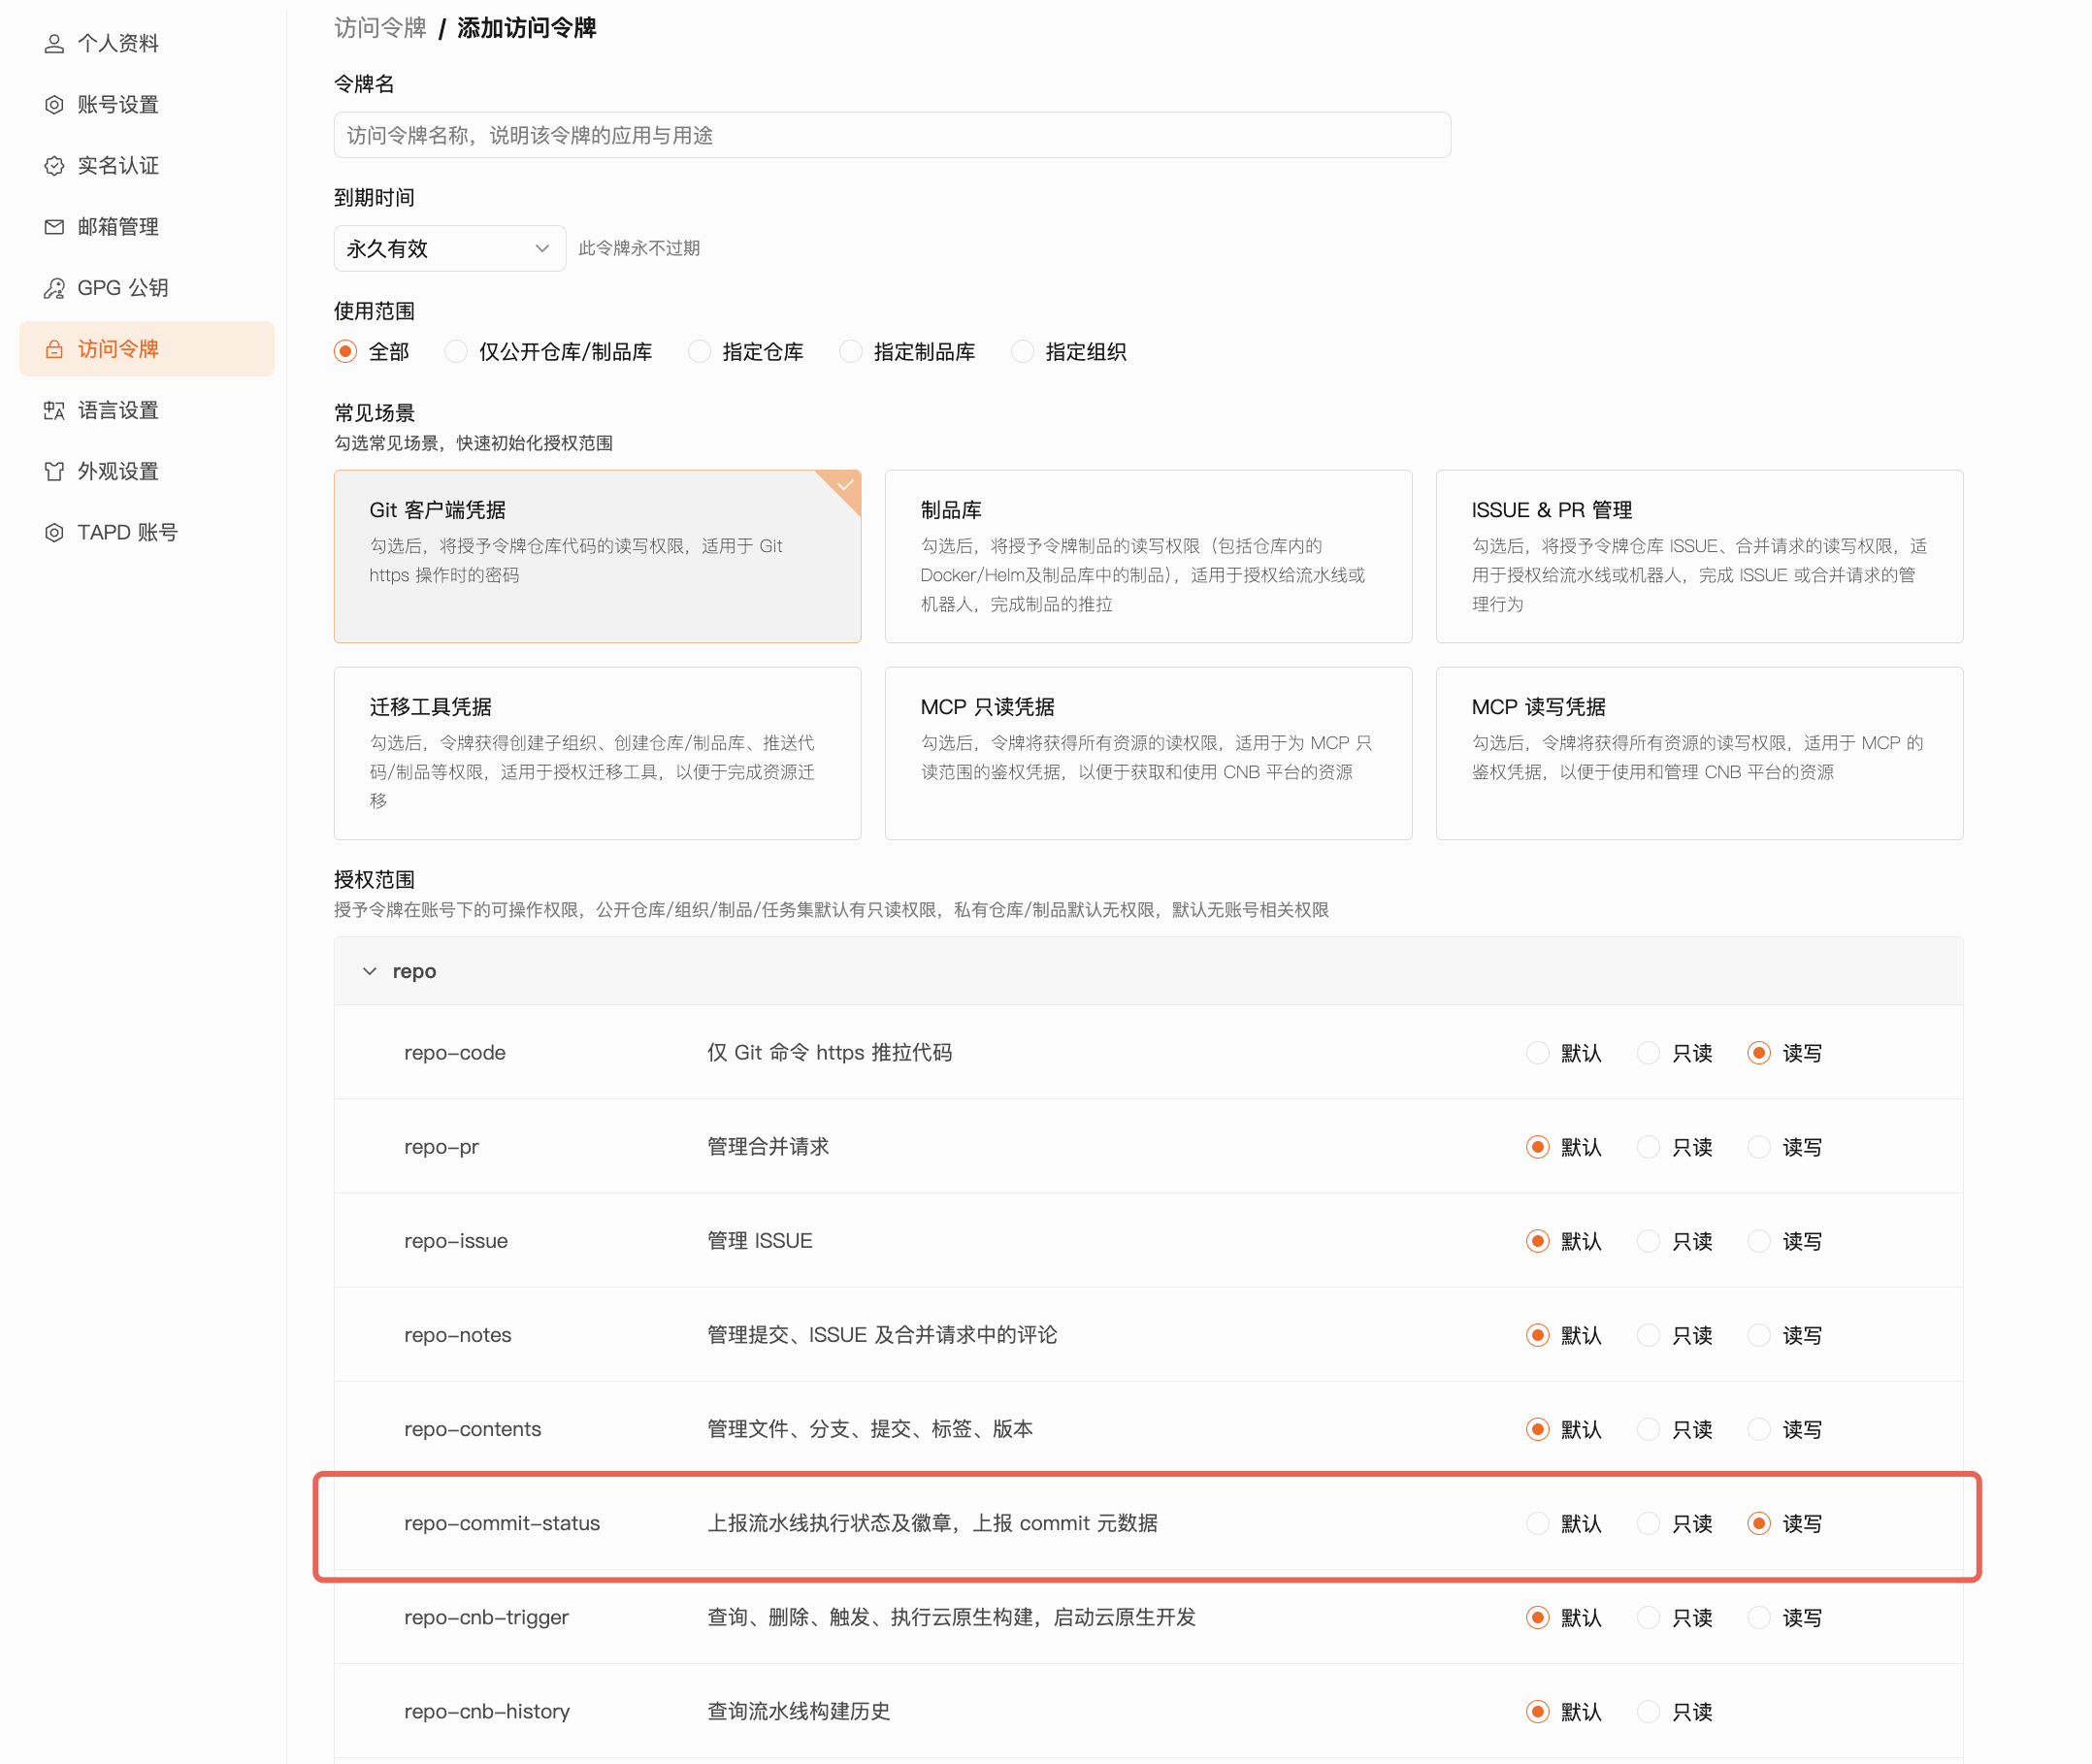2092x1764 pixels.
Task: Click the 邮箱管理 envelope icon
Action: tap(54, 227)
